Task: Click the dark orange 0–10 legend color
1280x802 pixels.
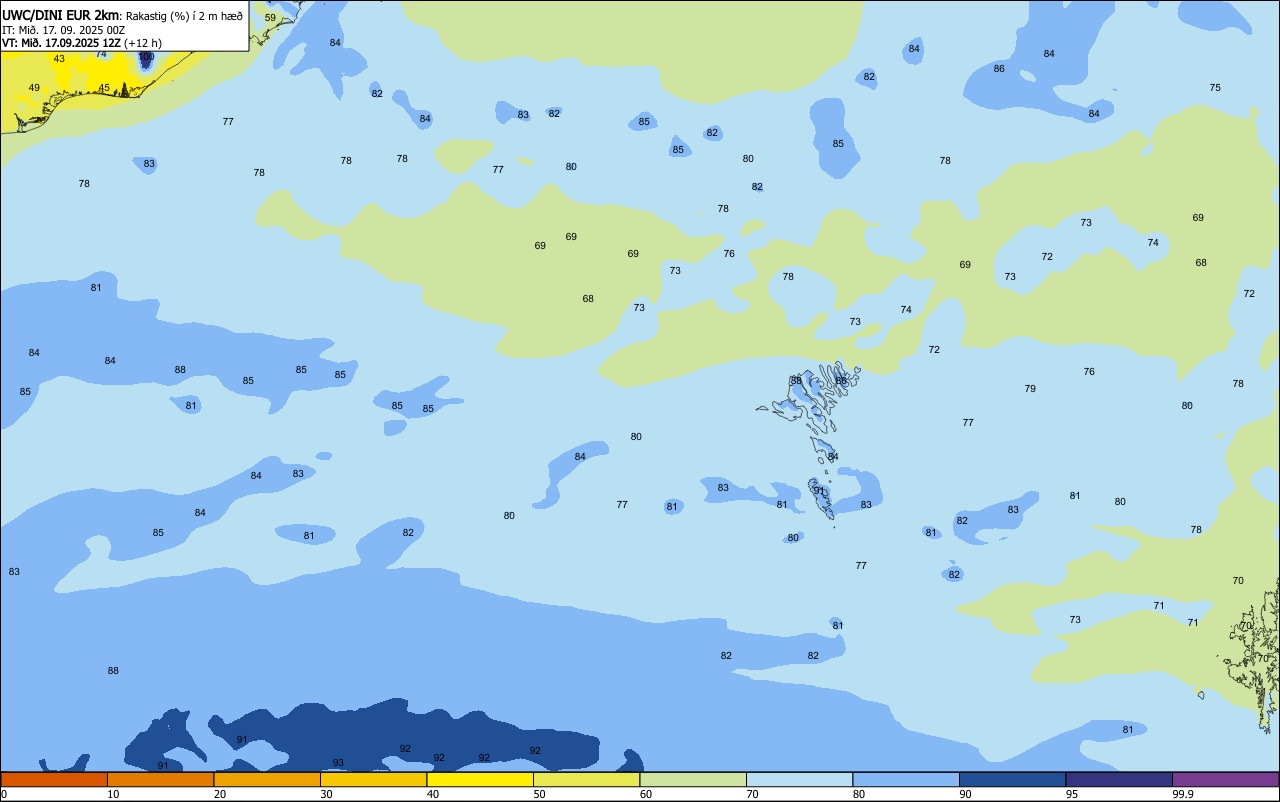Action: [x=54, y=779]
